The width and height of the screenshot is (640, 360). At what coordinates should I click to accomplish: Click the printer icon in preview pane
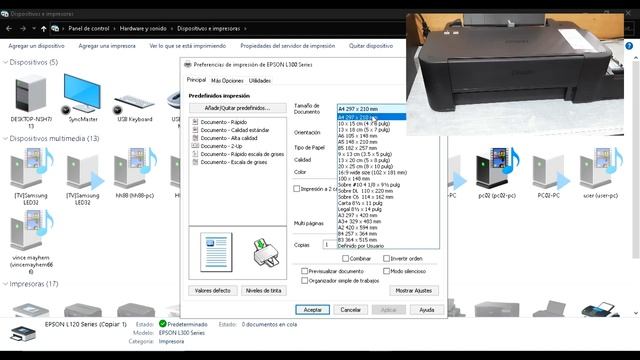click(x=266, y=253)
